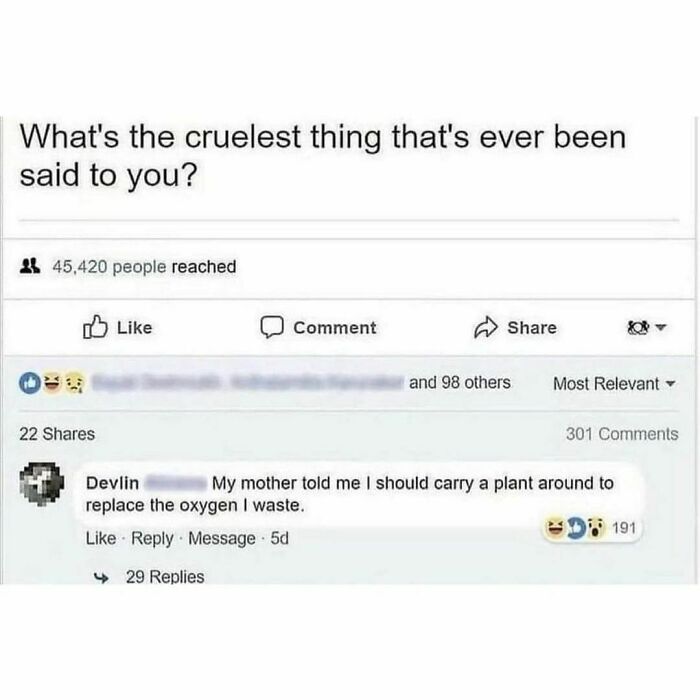Open the profile selector dropdown beside Share
This screenshot has width=700, height=700.
tap(644, 327)
